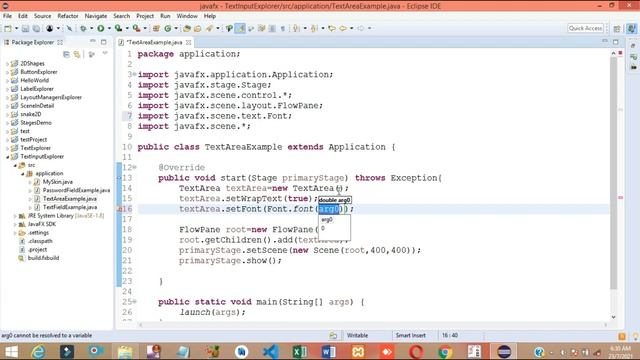The height and width of the screenshot is (360, 640).
Task: Expand JRE System Library node
Action: tap(15, 216)
